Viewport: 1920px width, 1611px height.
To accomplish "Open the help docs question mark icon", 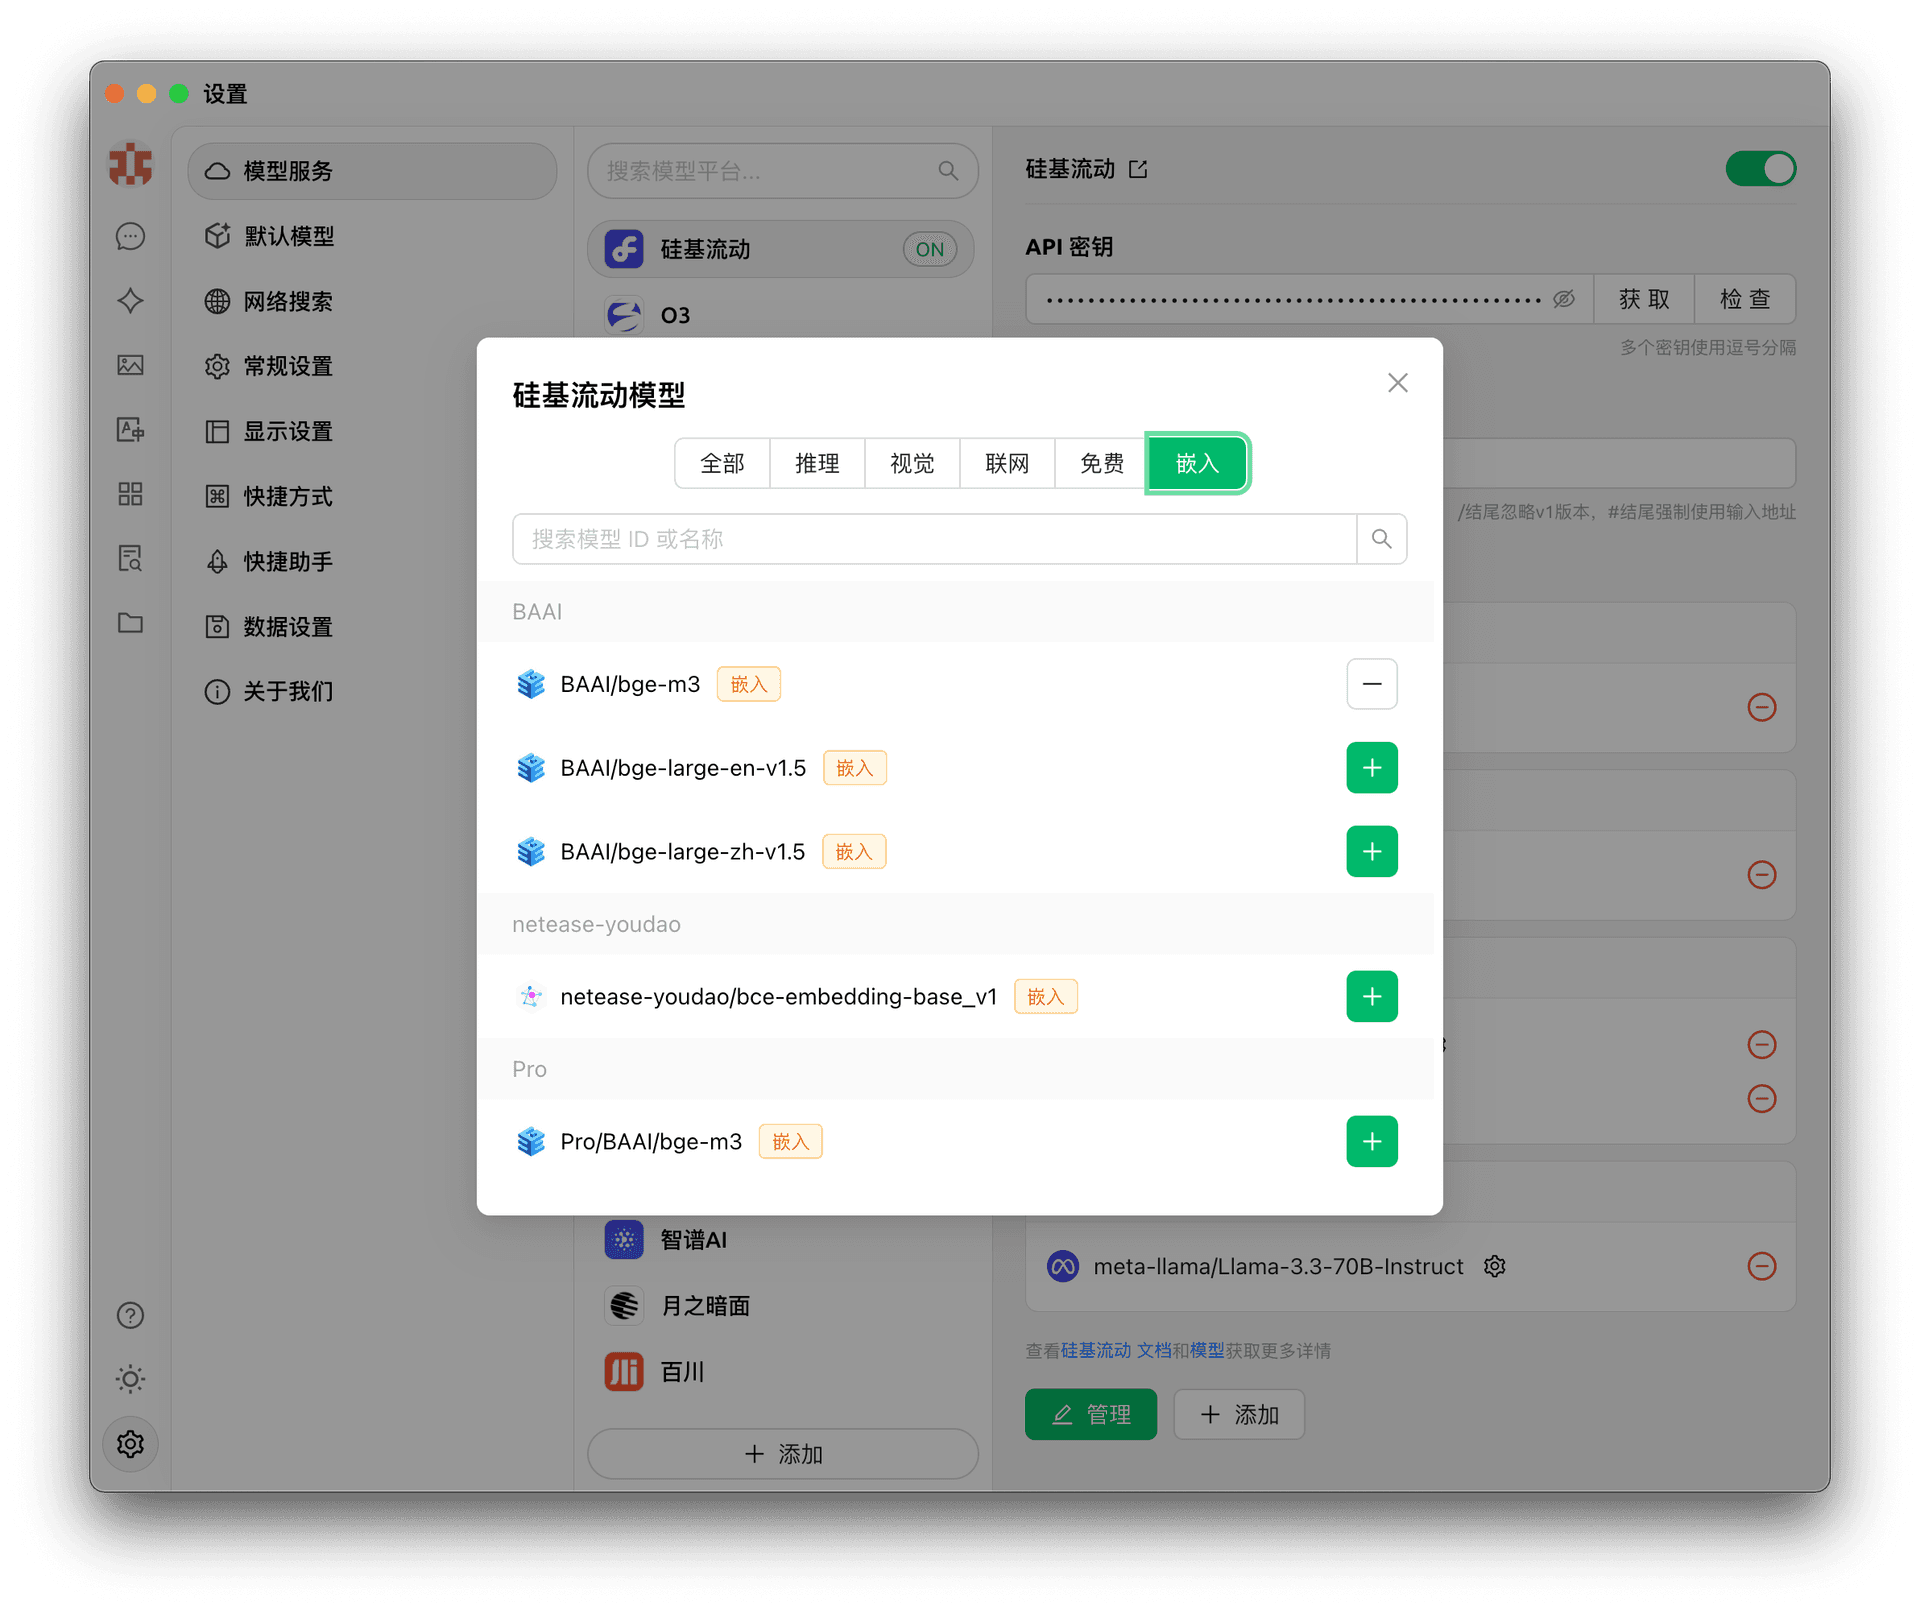I will 130,1315.
